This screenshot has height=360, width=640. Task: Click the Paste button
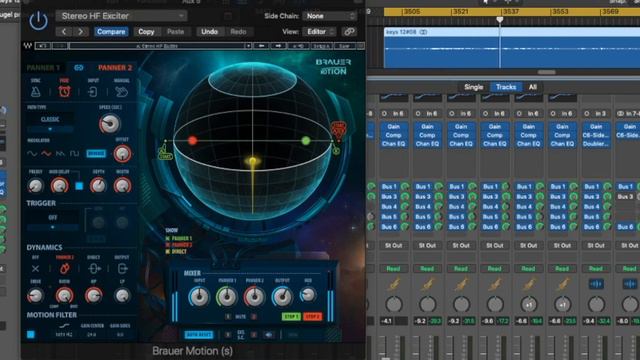pyautogui.click(x=176, y=31)
